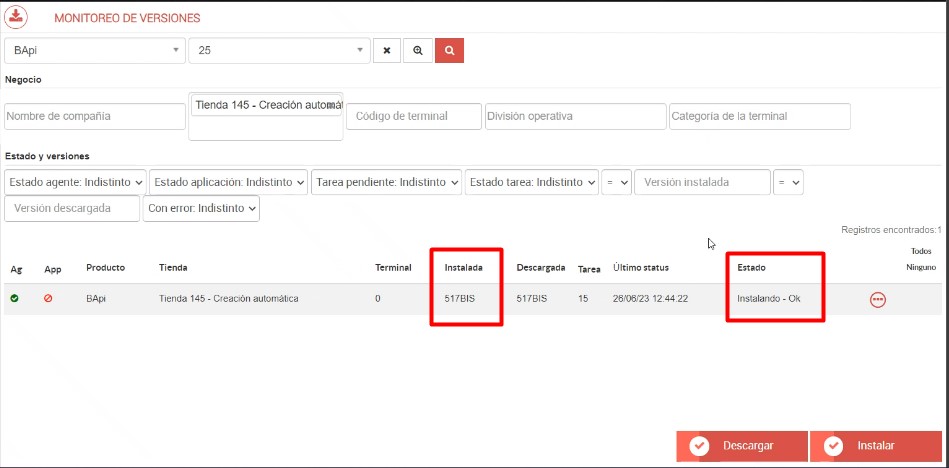The height and width of the screenshot is (468, 949).
Task: Open Tarea pendiente: Indistinto dropdown
Action: pyautogui.click(x=386, y=182)
